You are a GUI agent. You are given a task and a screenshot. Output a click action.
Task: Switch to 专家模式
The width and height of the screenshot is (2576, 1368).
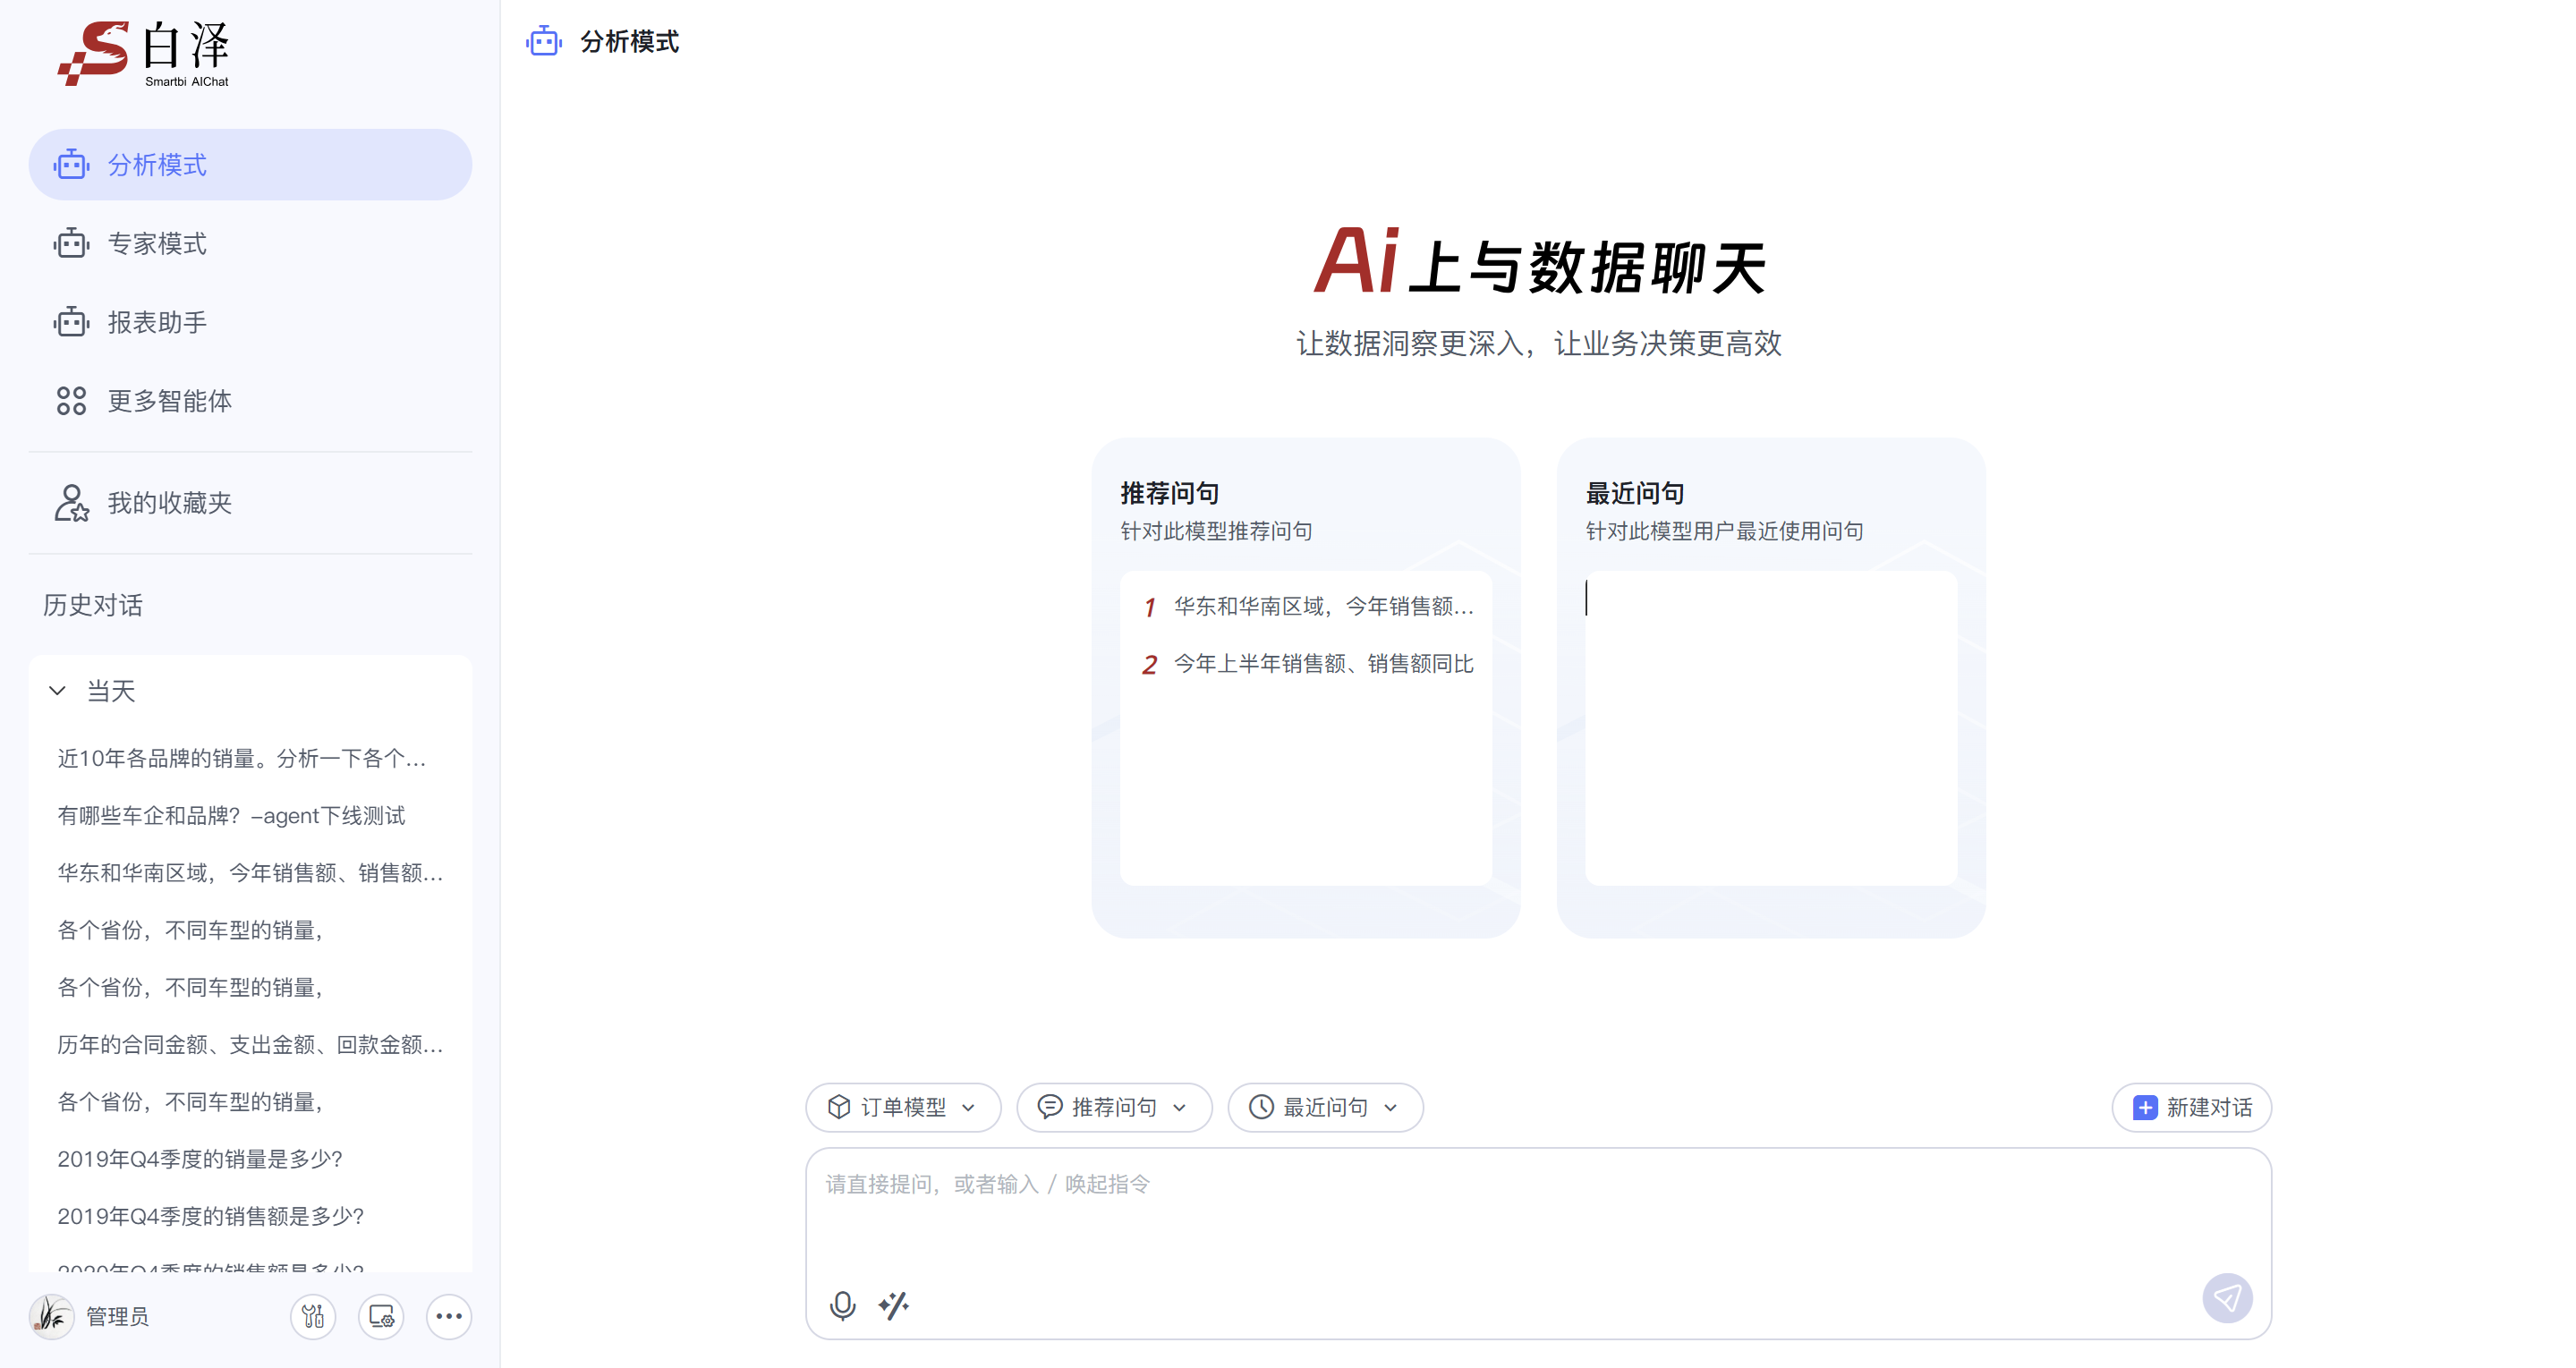(x=250, y=243)
